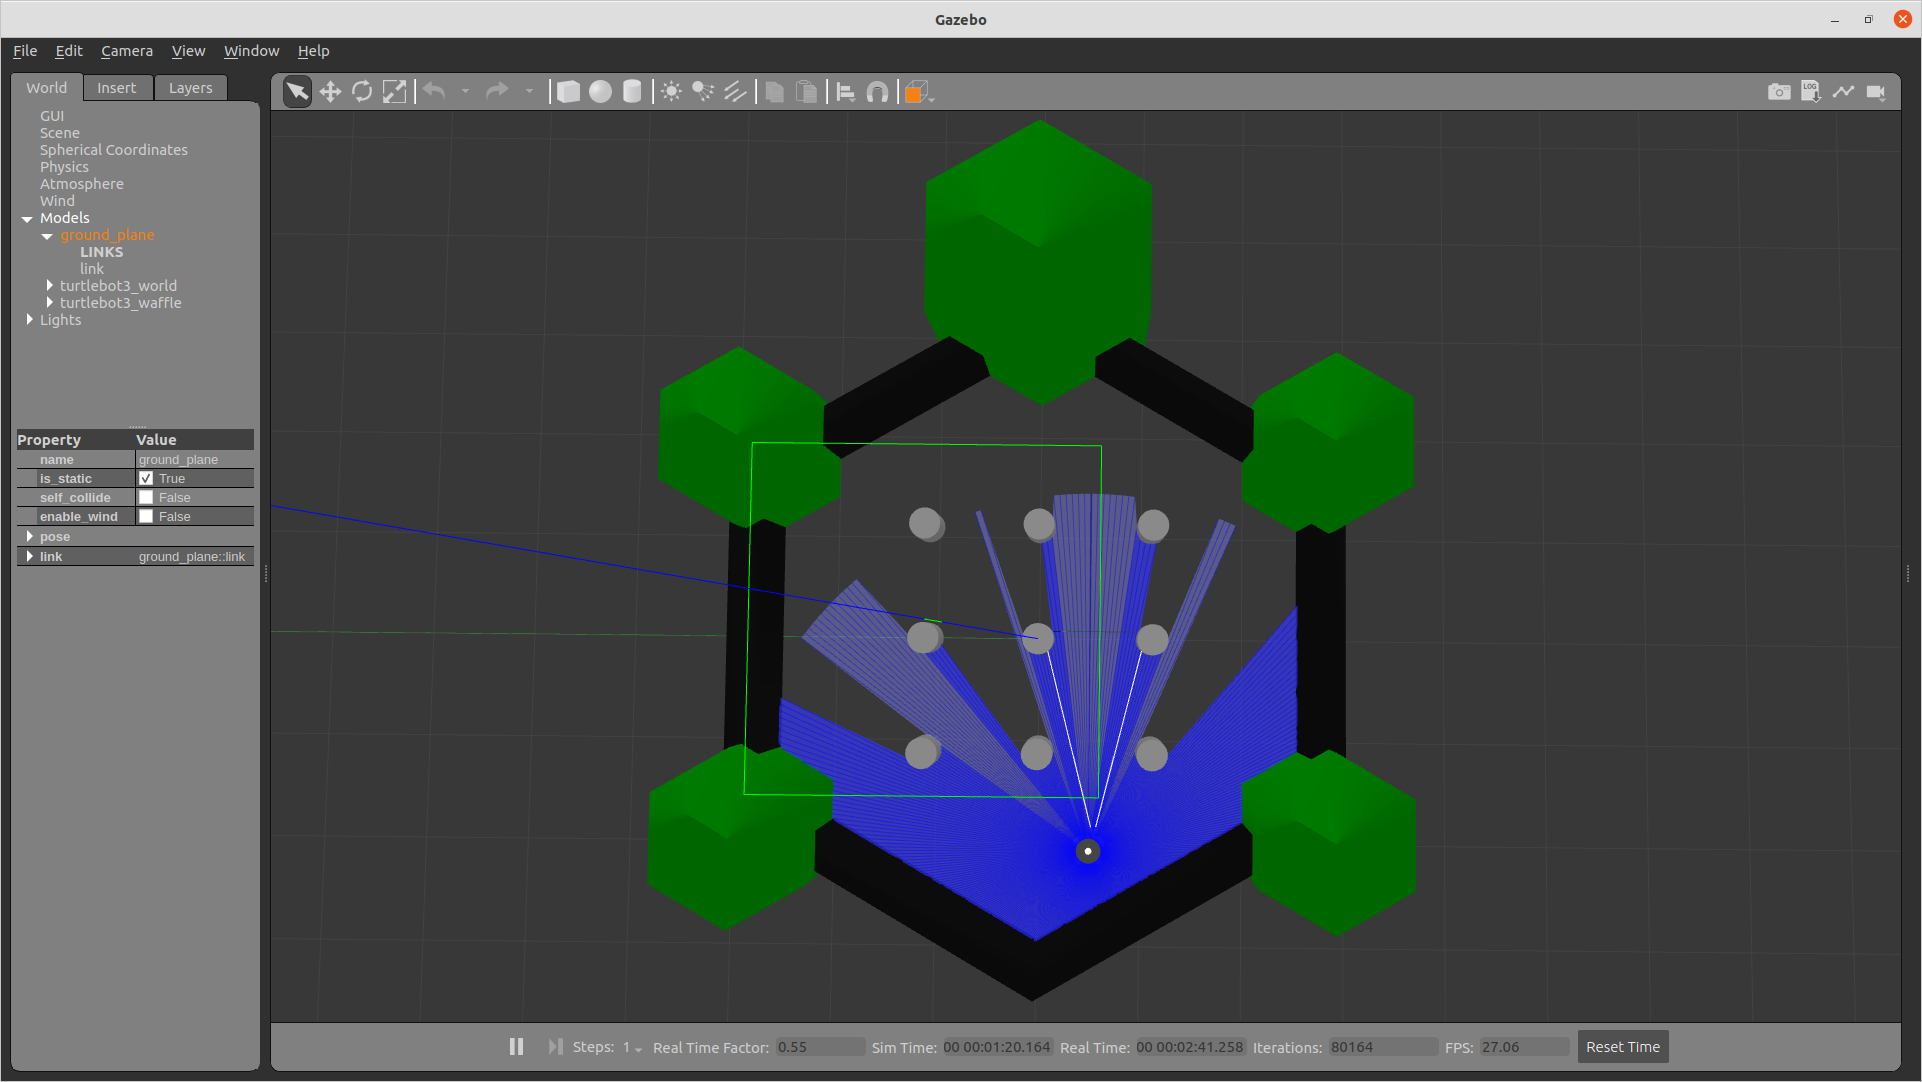This screenshot has height=1082, width=1922.
Task: Insert a sphere shape
Action: 600,92
